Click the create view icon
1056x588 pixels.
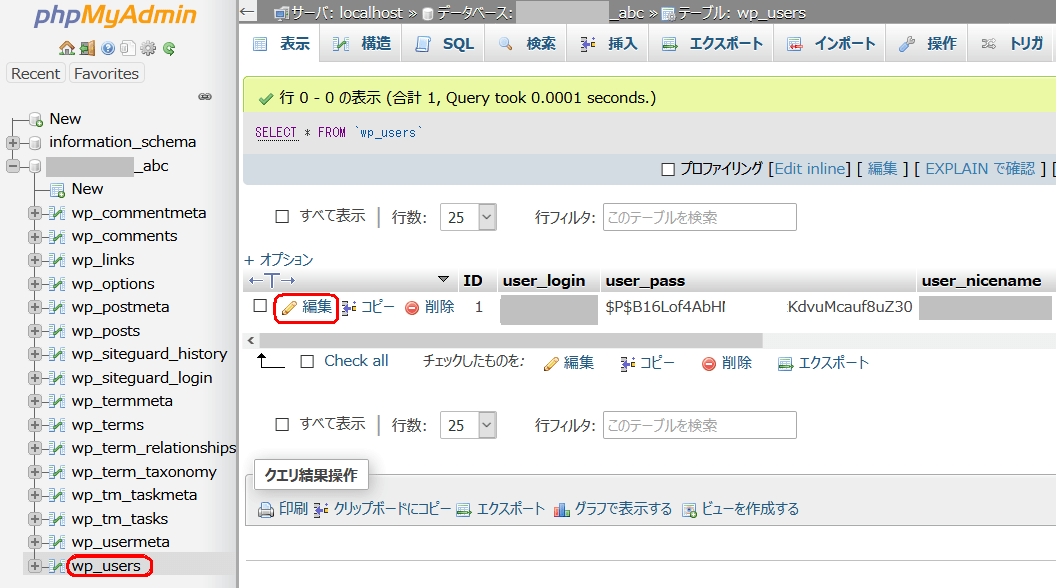[689, 510]
